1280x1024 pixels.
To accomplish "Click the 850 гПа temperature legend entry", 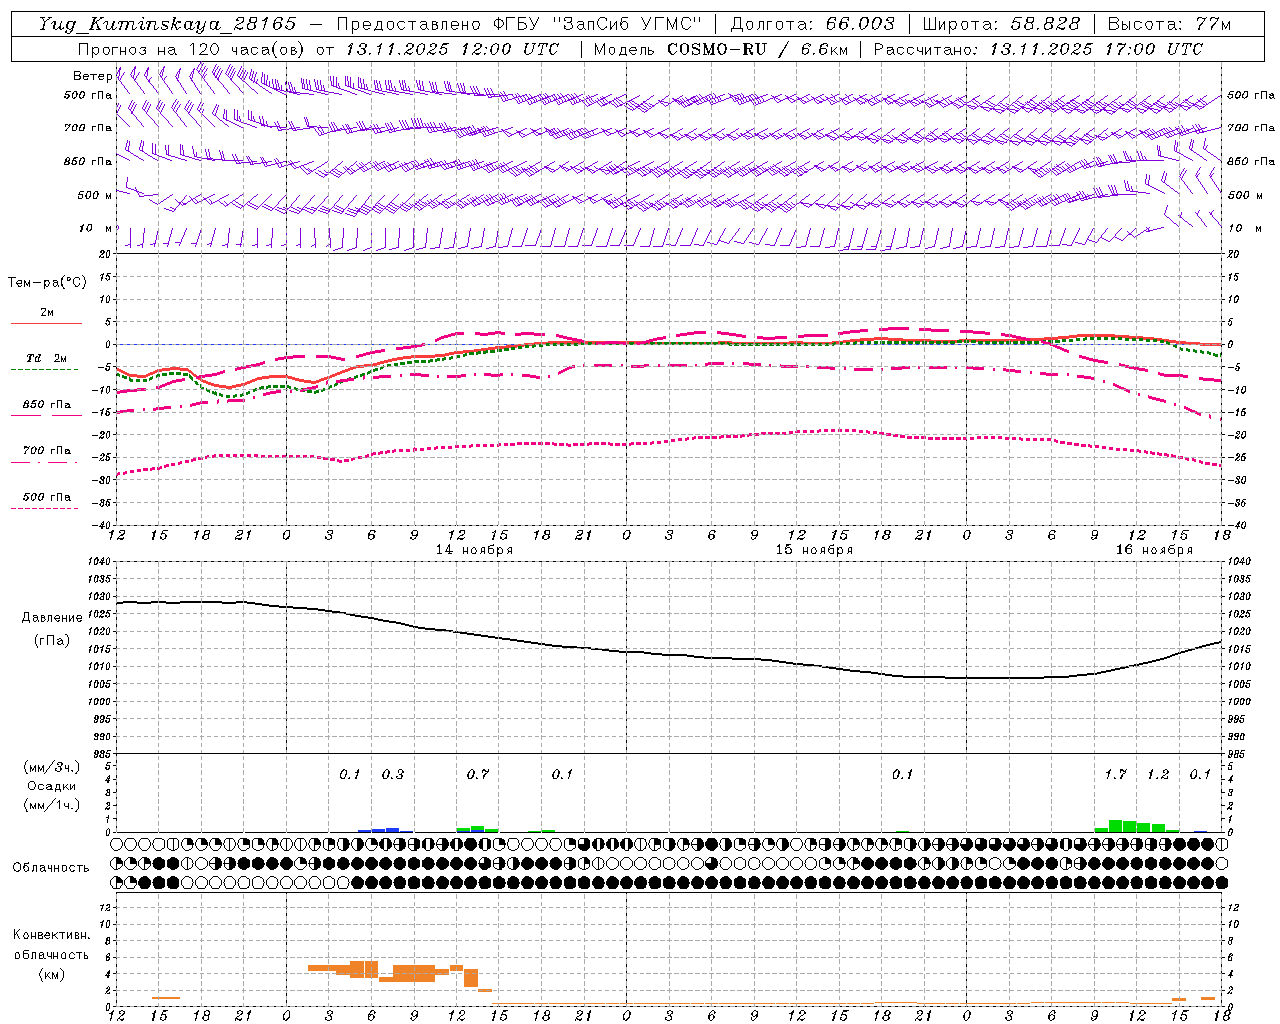I will coord(47,405).
